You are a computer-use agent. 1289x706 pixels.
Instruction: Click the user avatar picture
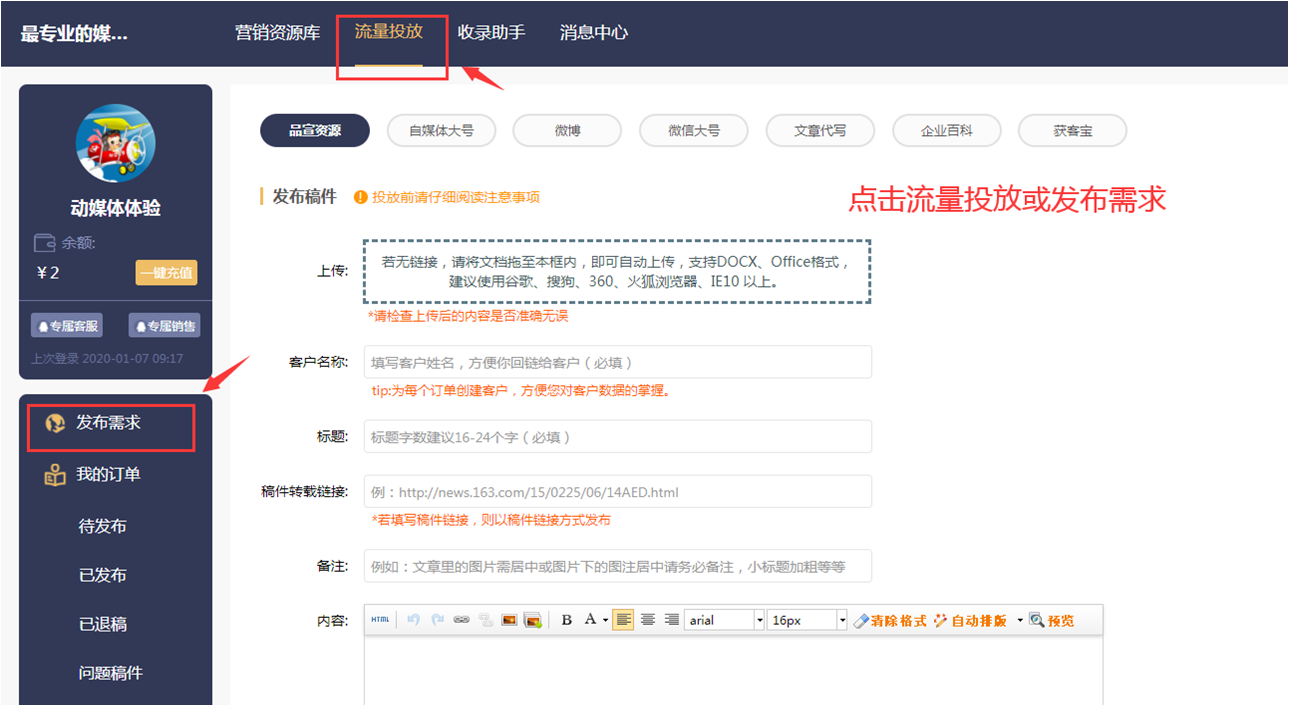coord(116,142)
